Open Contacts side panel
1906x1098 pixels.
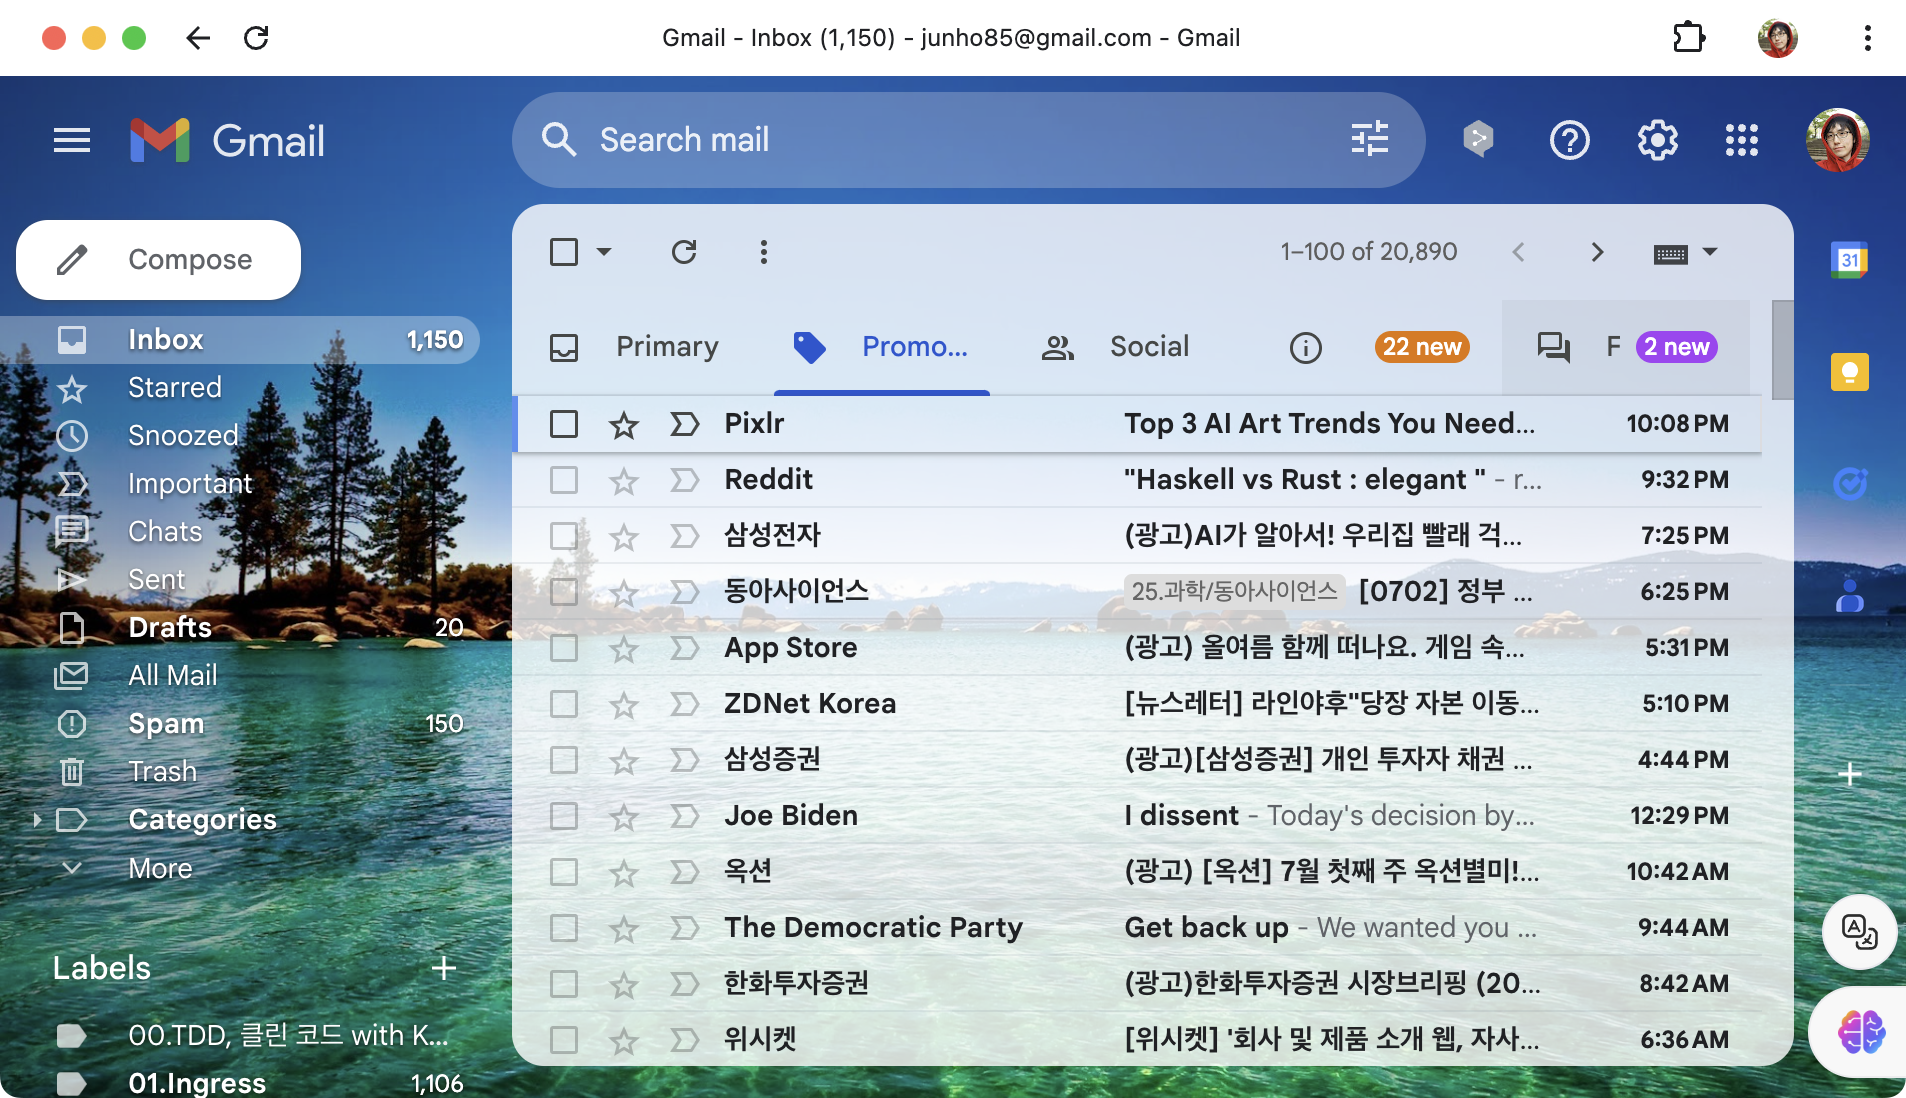[x=1849, y=597]
